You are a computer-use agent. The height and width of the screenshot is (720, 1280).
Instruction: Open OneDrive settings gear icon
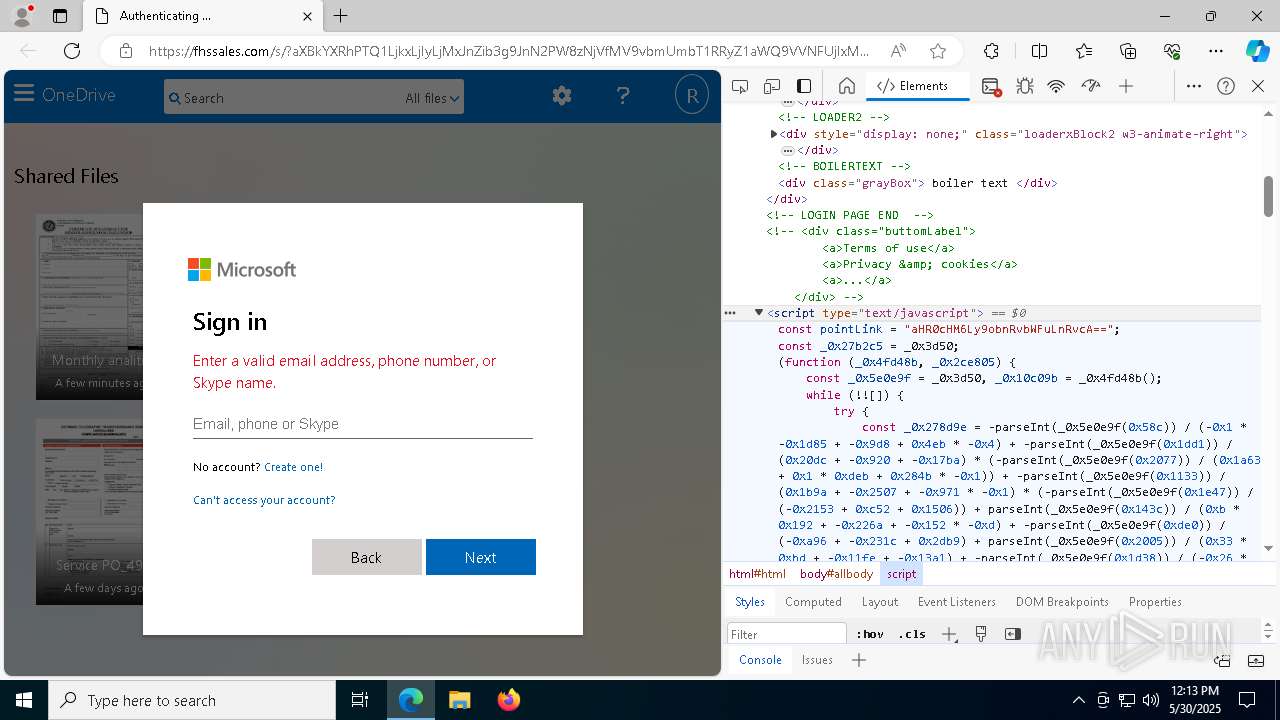click(x=562, y=96)
